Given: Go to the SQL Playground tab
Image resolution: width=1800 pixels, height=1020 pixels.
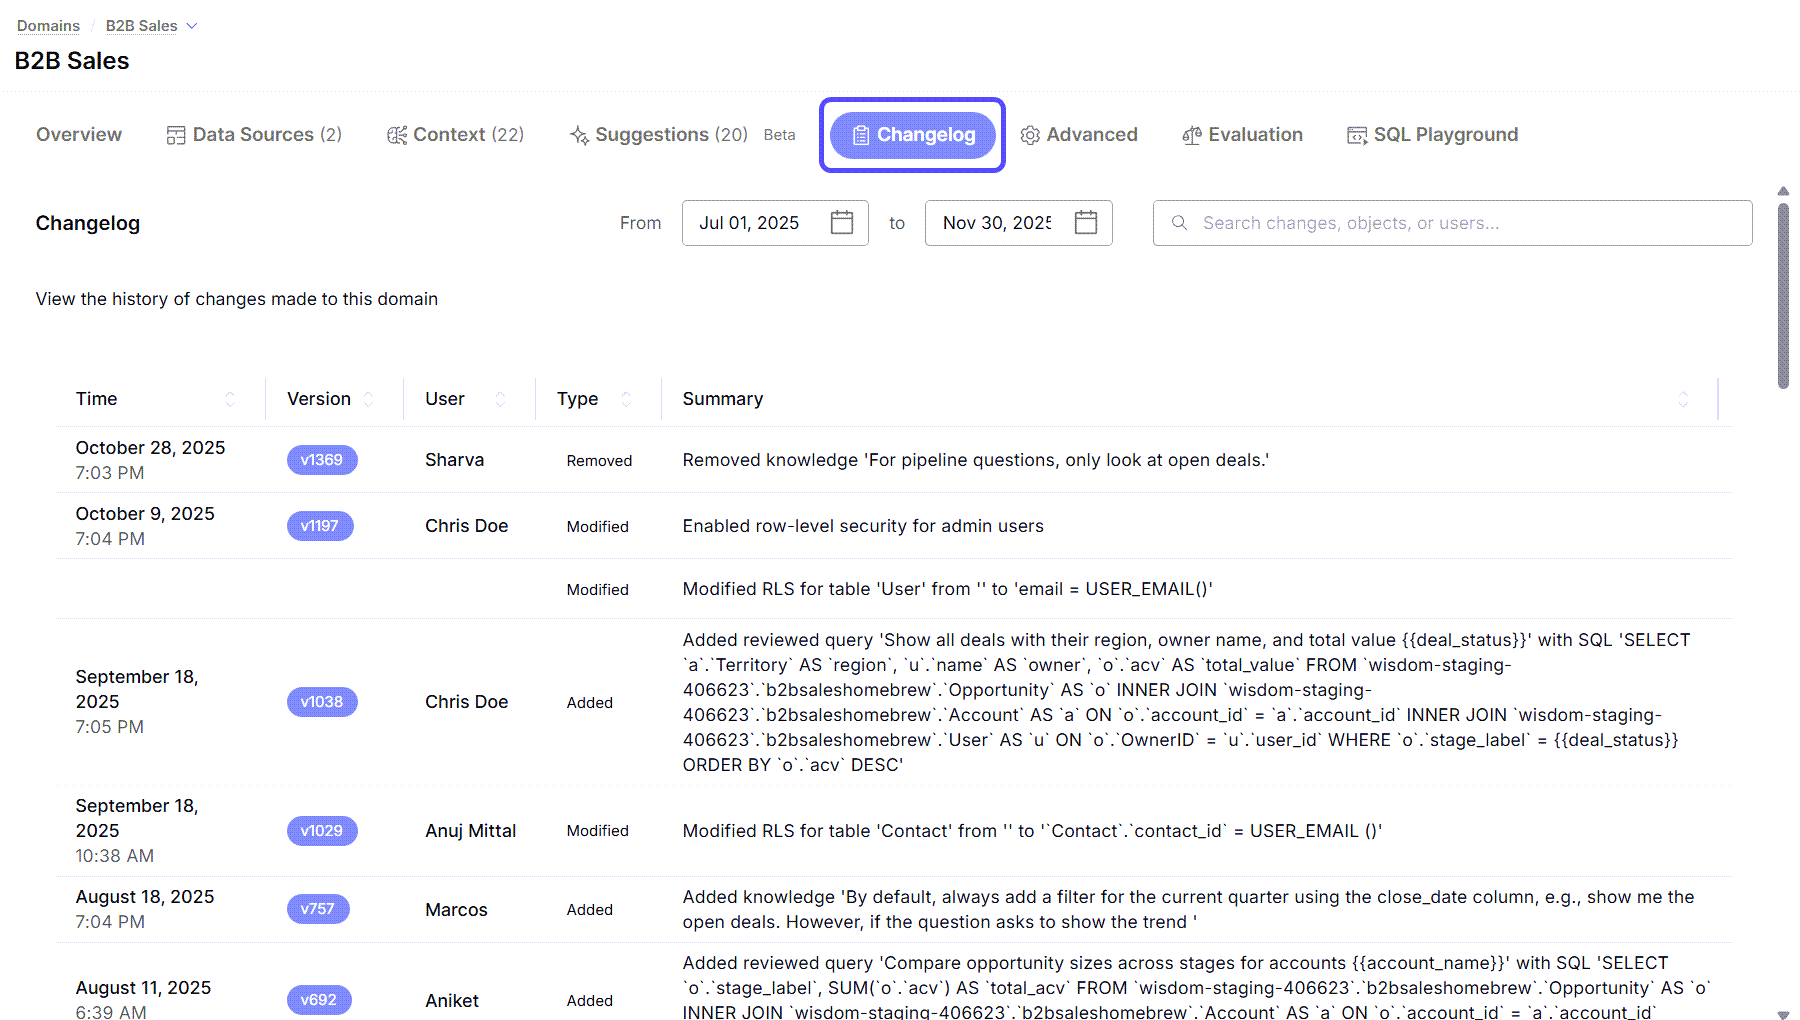Looking at the screenshot, I should pos(1432,135).
